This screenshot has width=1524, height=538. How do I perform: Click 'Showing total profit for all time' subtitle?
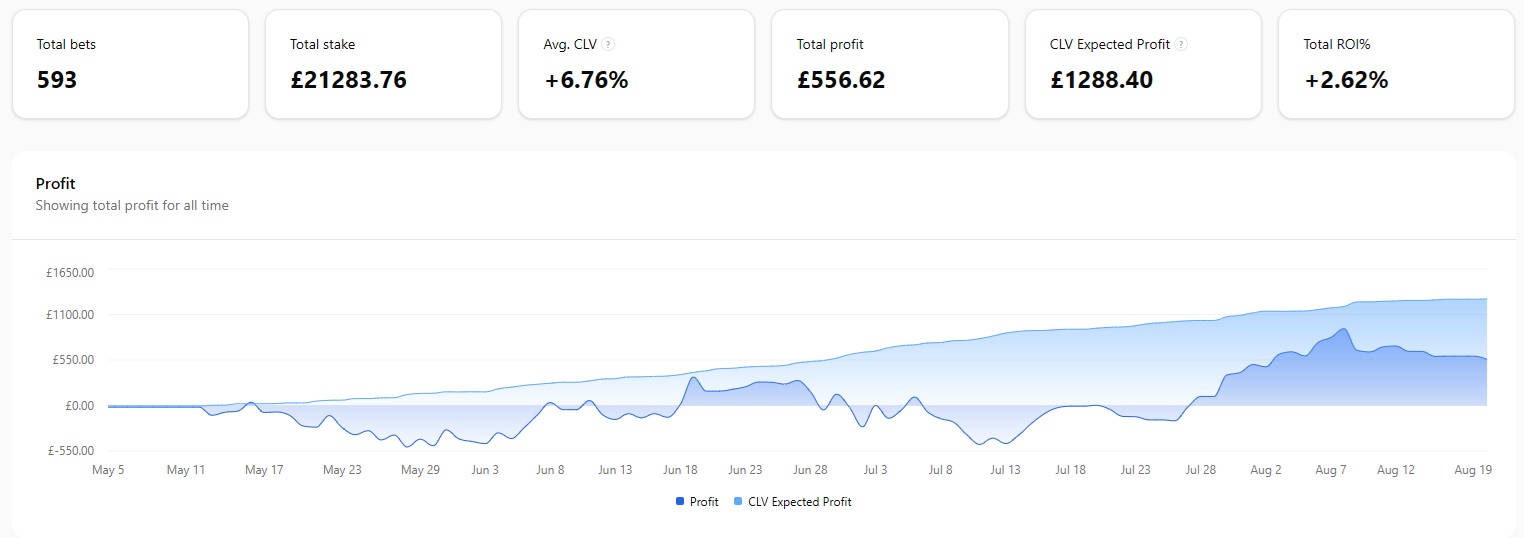(132, 206)
